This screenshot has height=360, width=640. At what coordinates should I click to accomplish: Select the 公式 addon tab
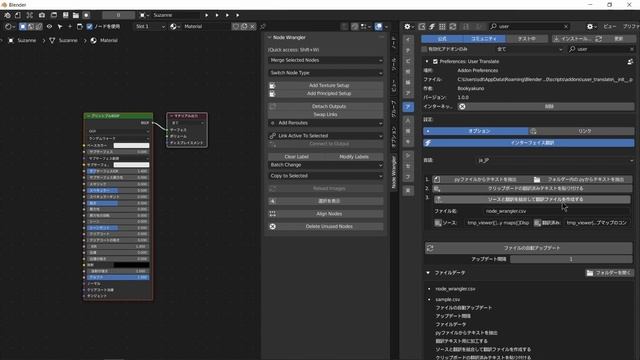pos(442,39)
